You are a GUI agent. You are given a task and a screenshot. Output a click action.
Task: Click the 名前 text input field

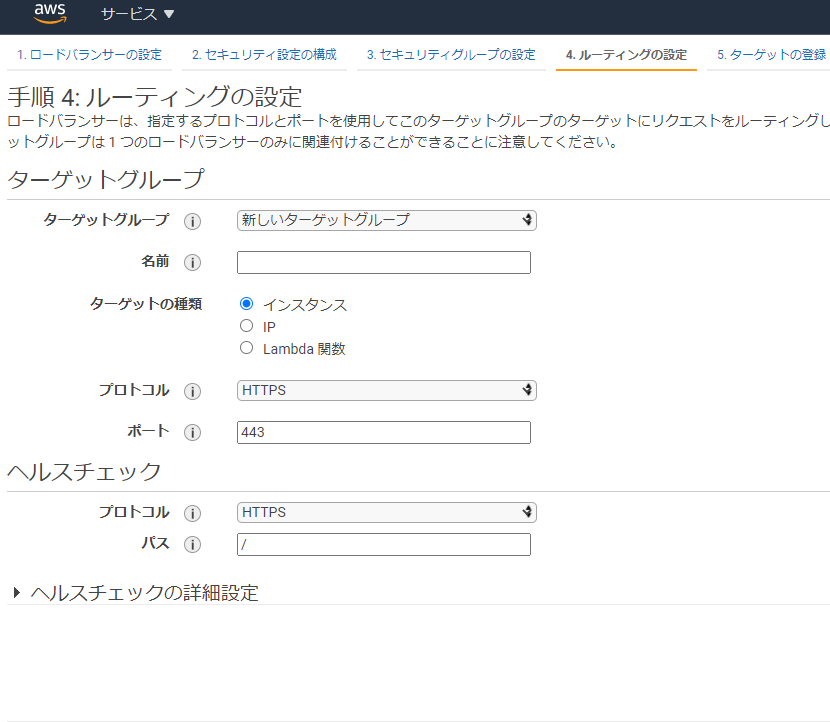(x=384, y=263)
